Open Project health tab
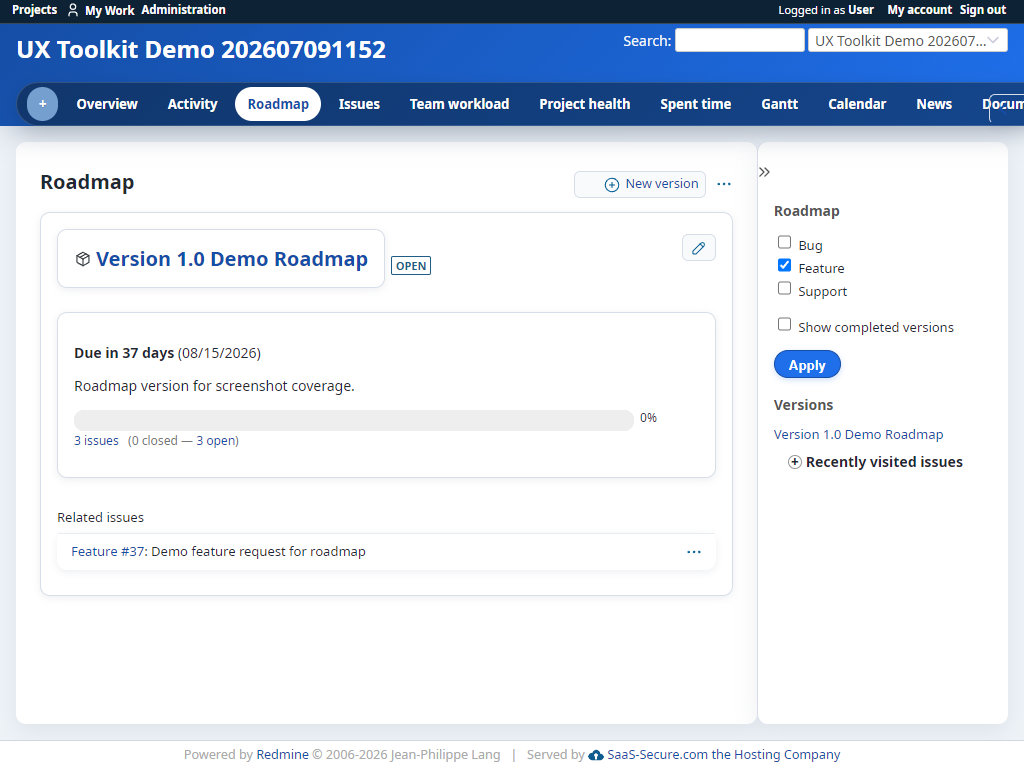 584,104
